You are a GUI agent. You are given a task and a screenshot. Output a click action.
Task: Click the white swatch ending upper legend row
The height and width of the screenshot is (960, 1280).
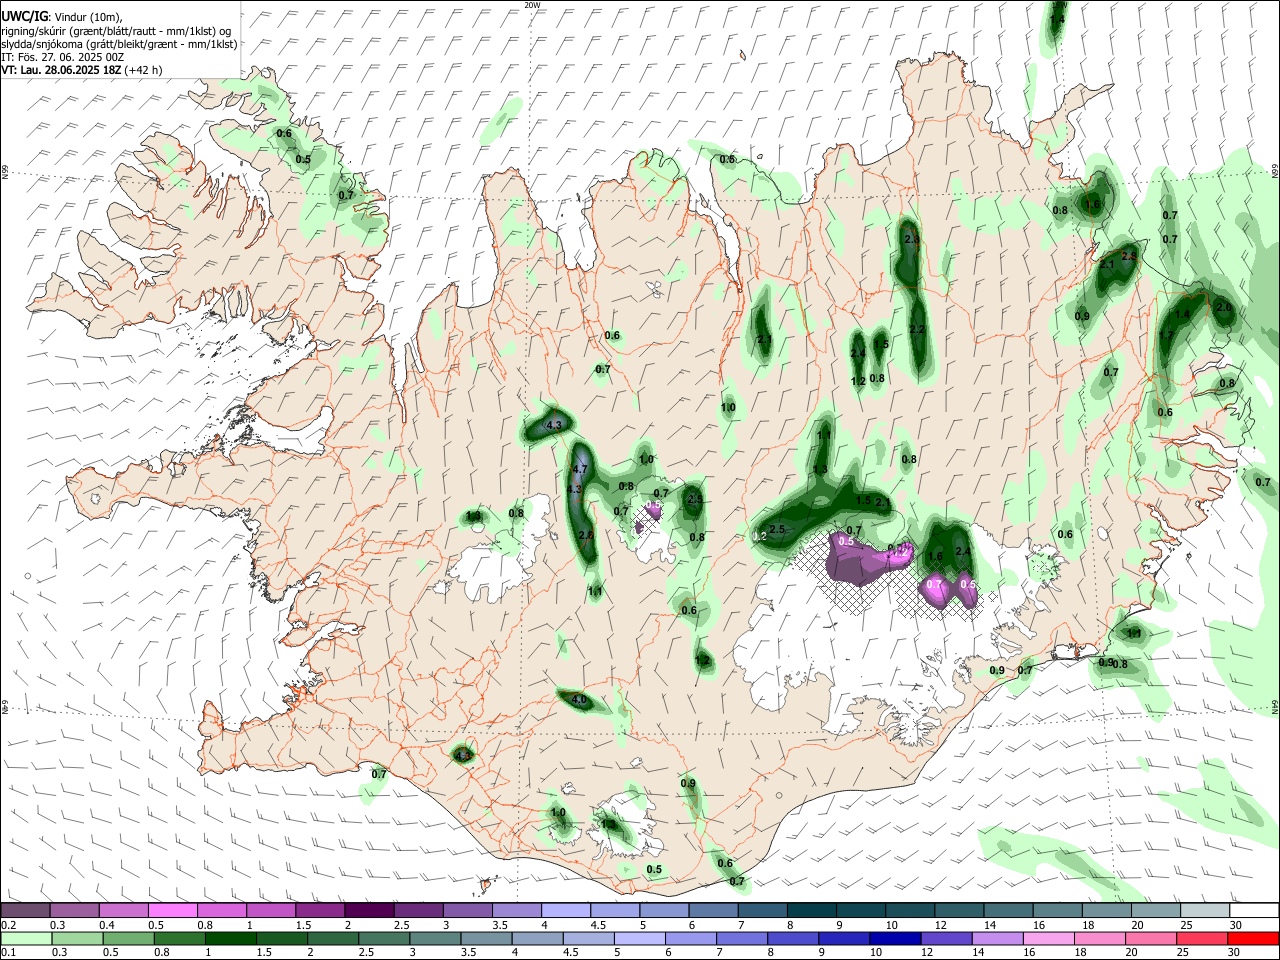(1253, 911)
